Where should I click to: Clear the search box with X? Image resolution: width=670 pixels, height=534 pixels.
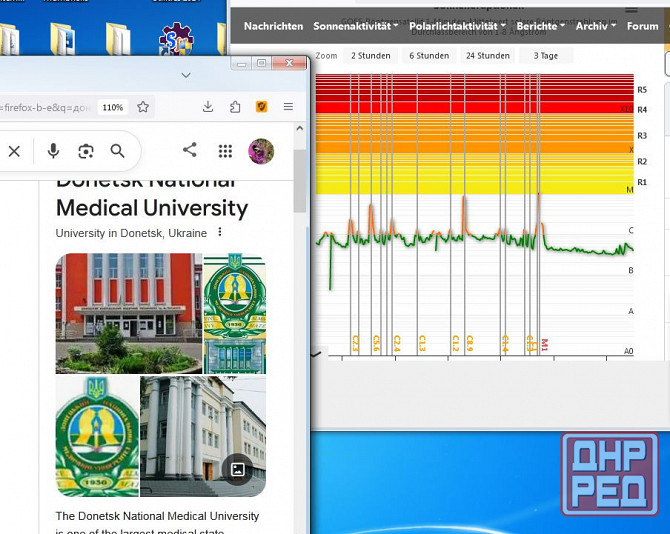pos(14,151)
